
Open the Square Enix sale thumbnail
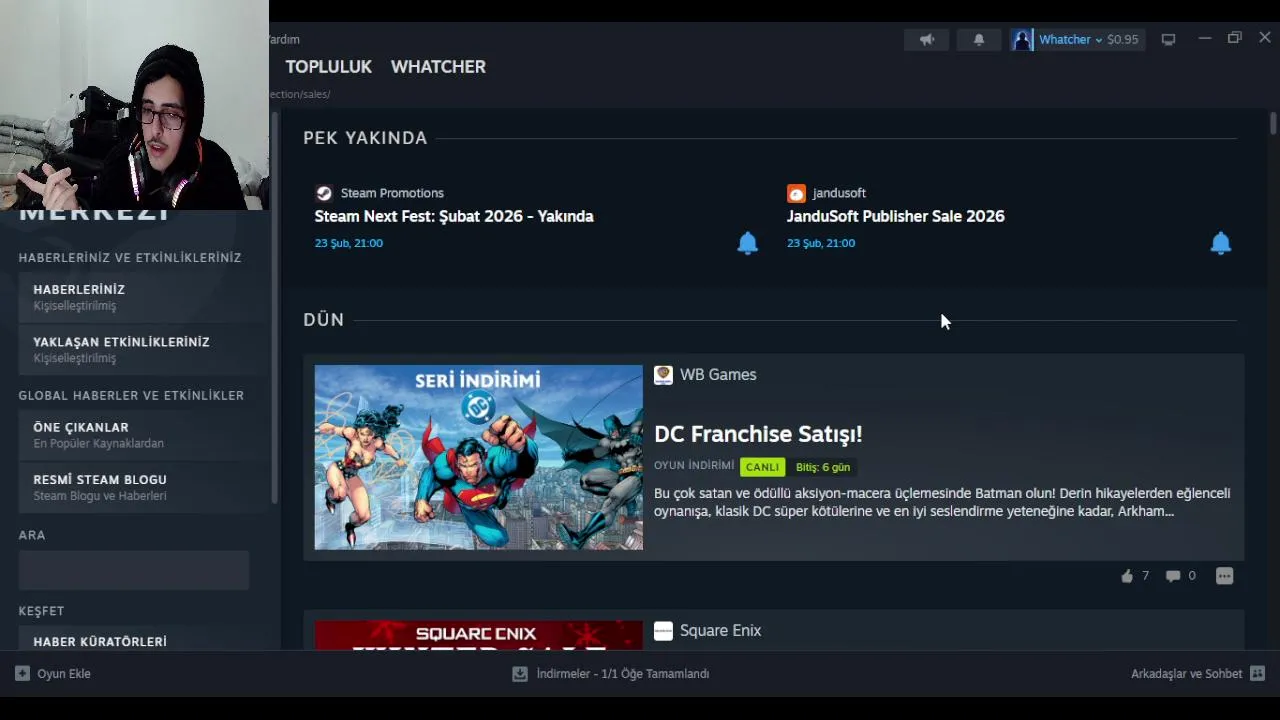point(479,635)
